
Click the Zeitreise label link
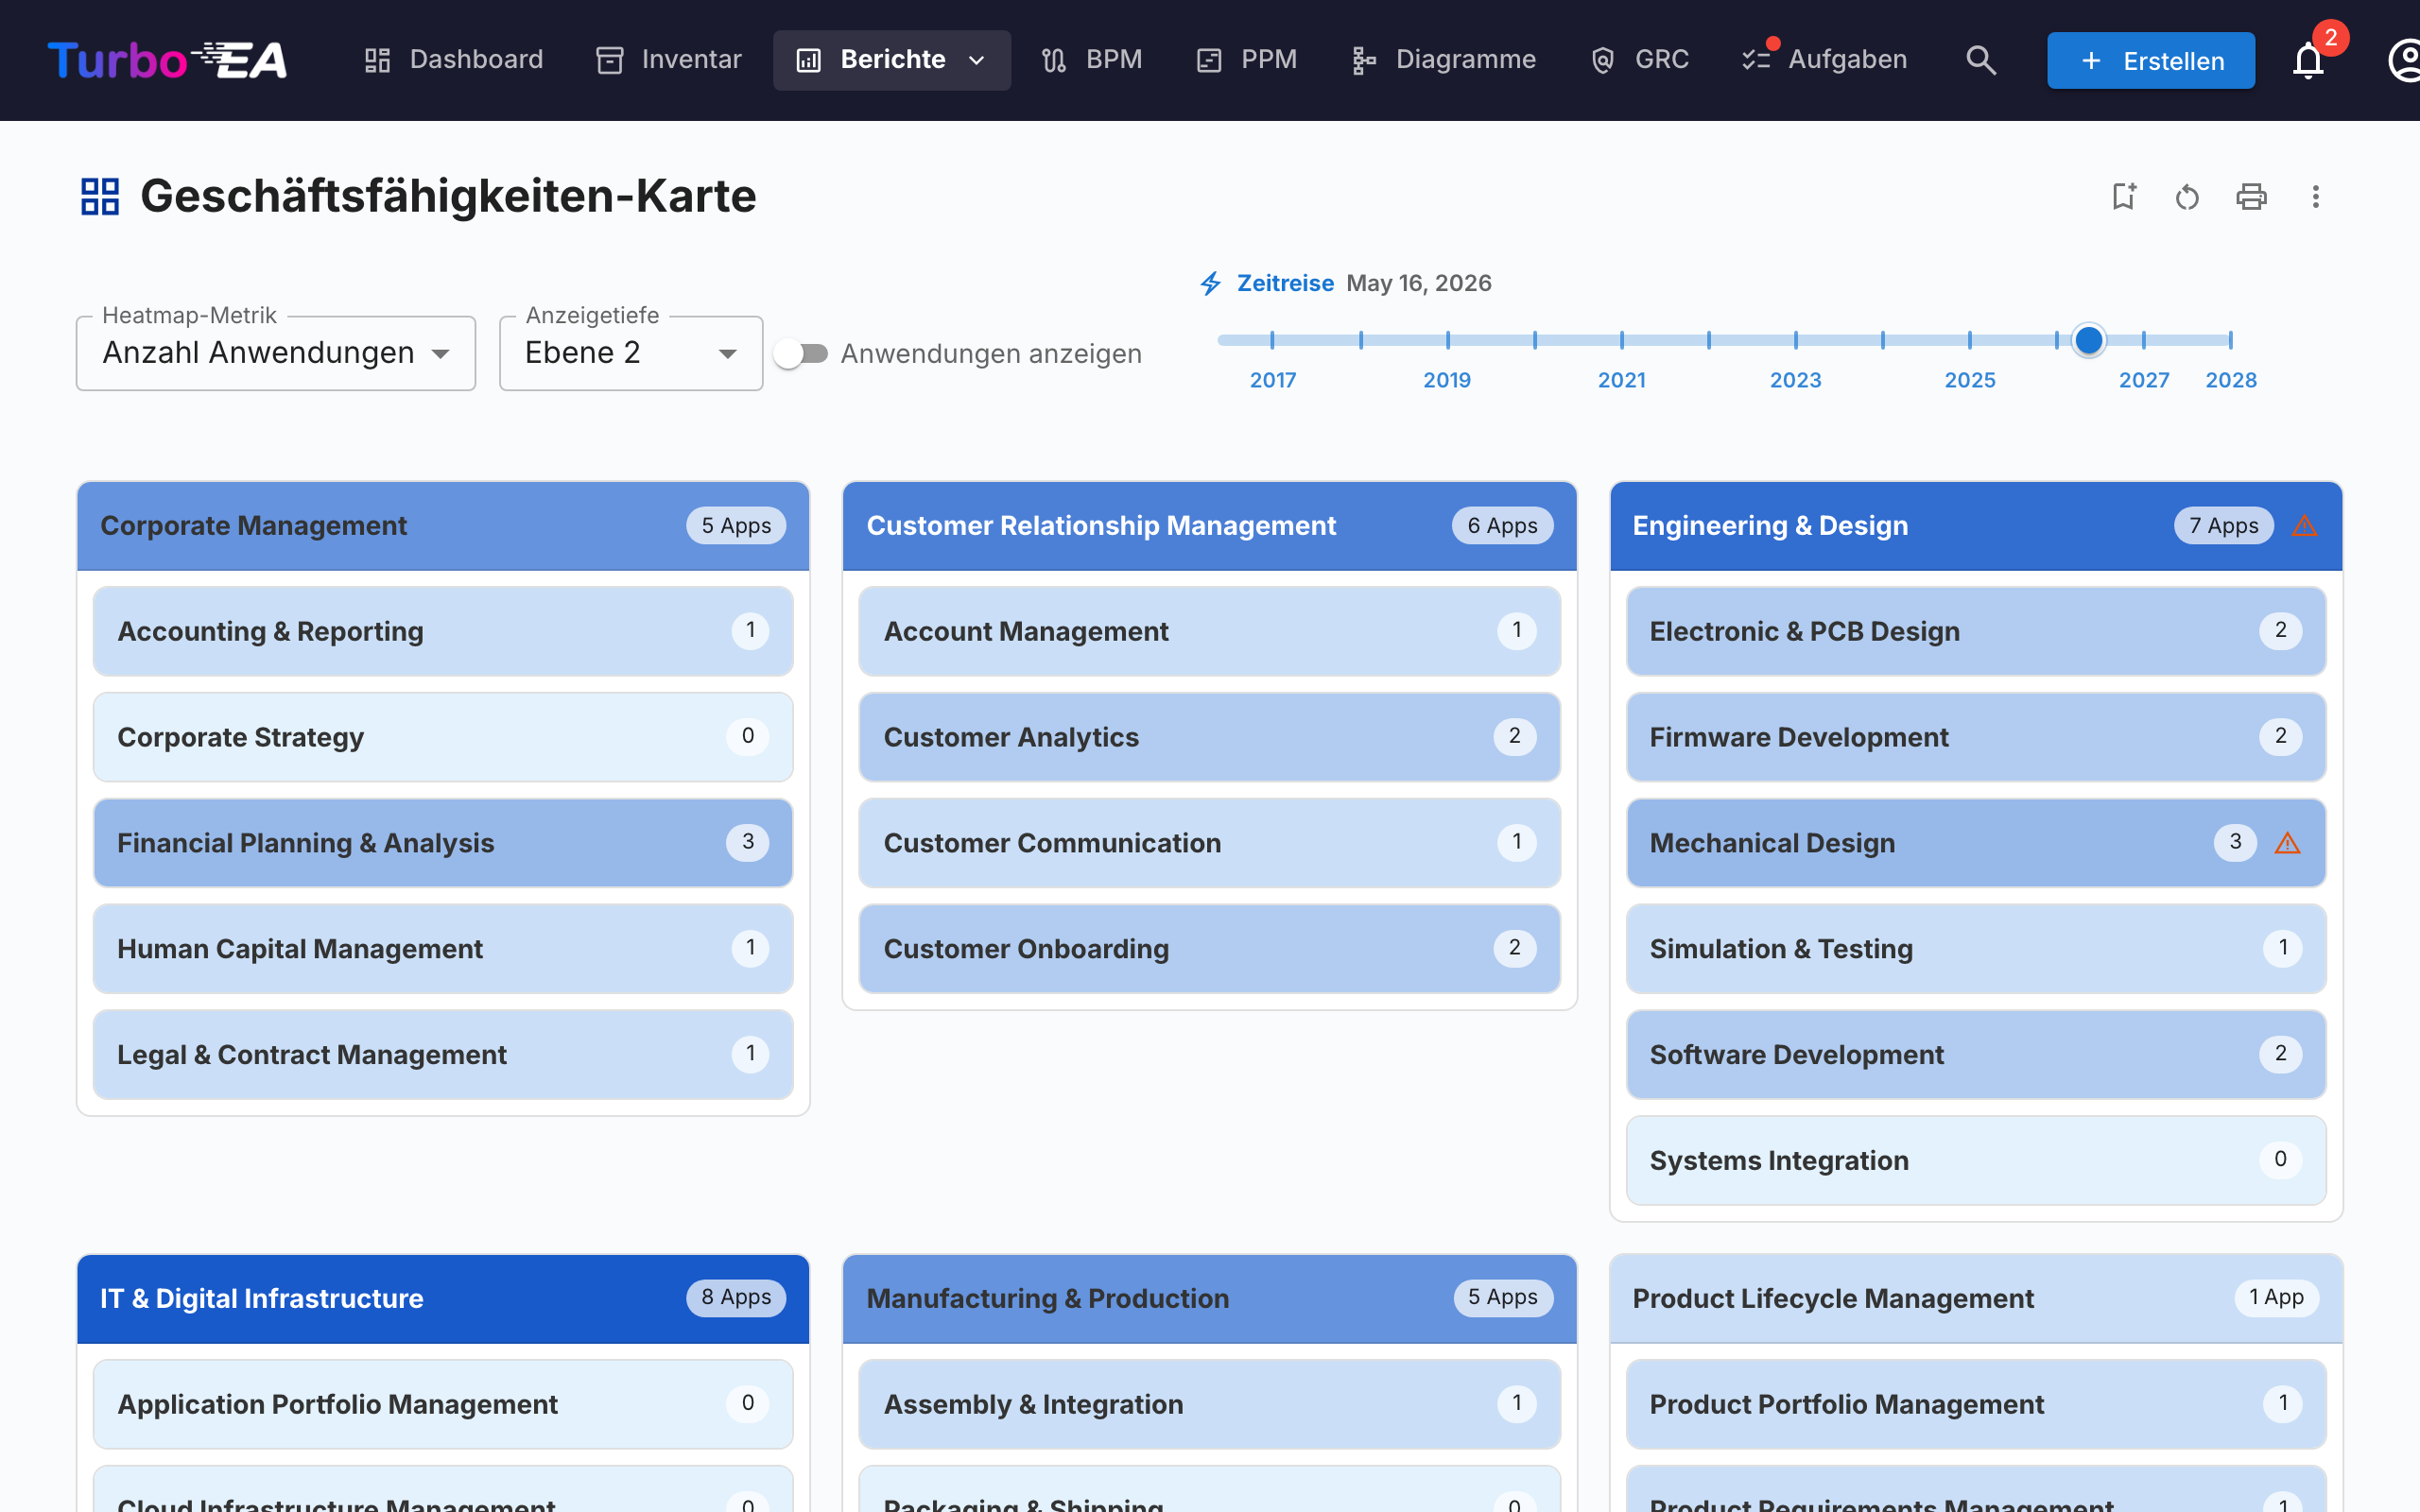coord(1285,283)
